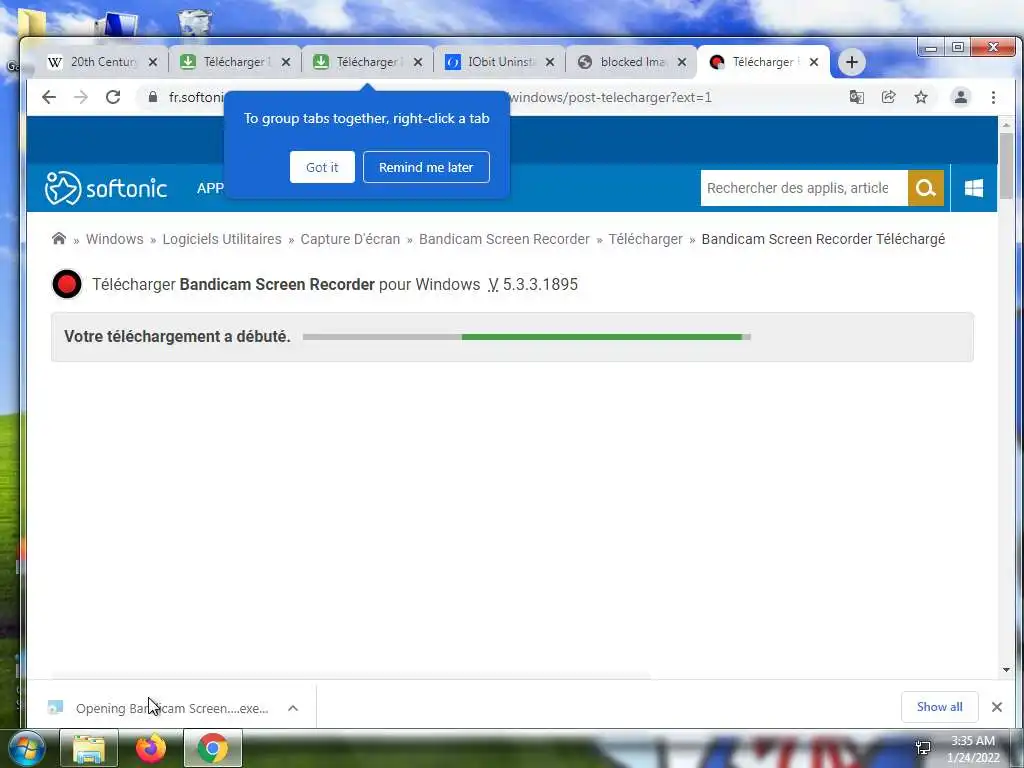Click the forward navigation arrow
This screenshot has height=768, width=1024.
(x=81, y=97)
